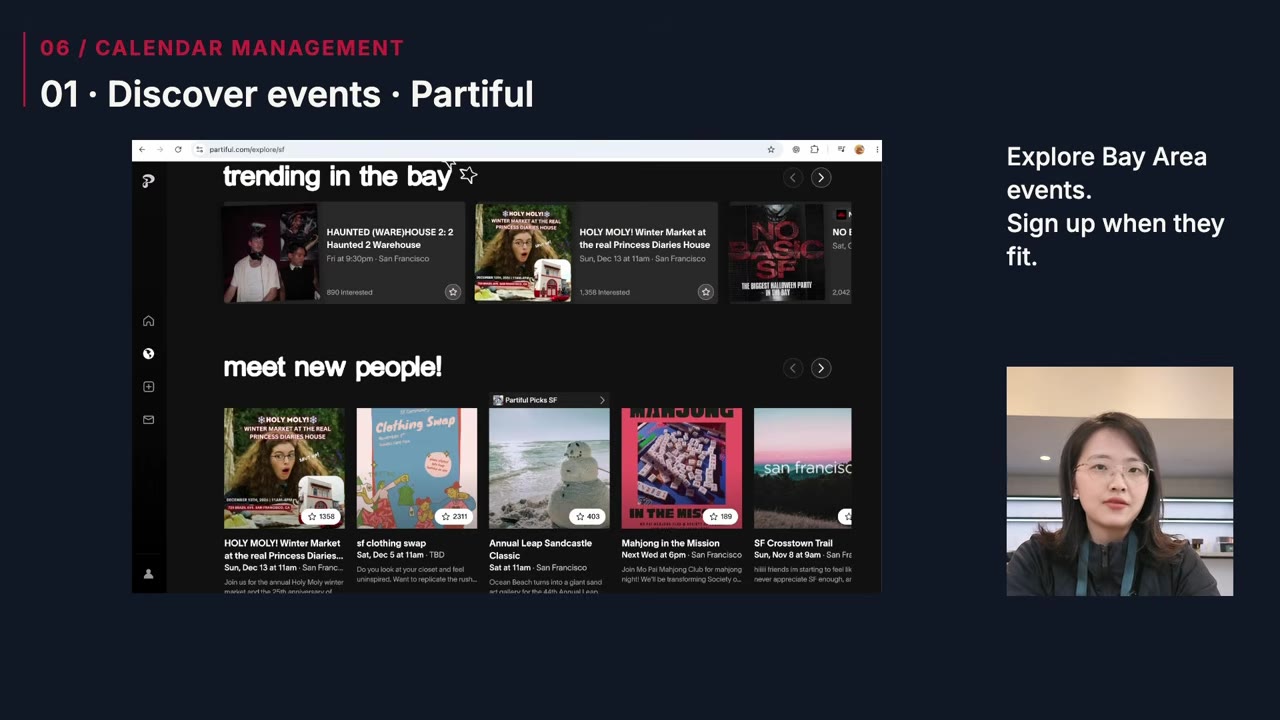Open the Chrome three-dot menu

[x=876, y=150]
